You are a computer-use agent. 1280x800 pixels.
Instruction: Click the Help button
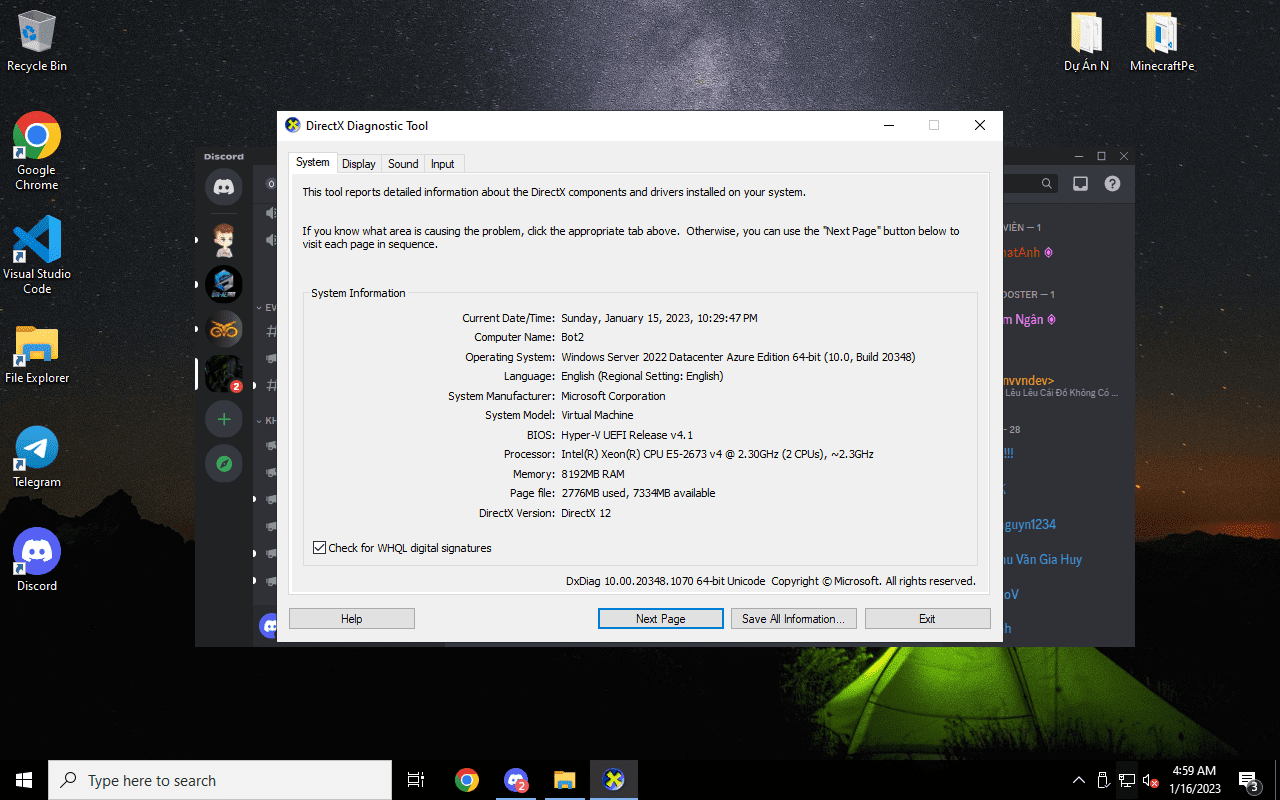point(352,619)
